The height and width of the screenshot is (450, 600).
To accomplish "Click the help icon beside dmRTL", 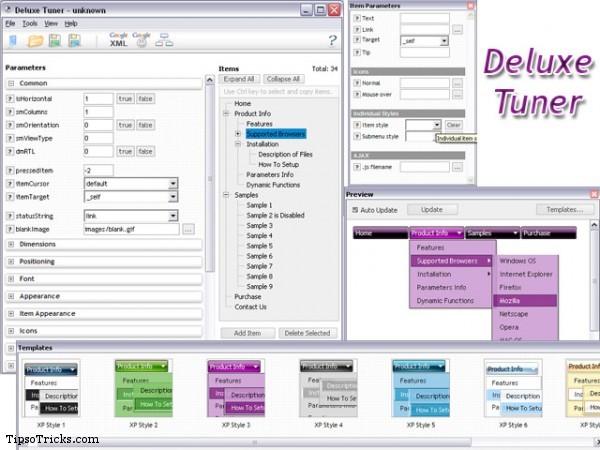I will pyautogui.click(x=10, y=152).
